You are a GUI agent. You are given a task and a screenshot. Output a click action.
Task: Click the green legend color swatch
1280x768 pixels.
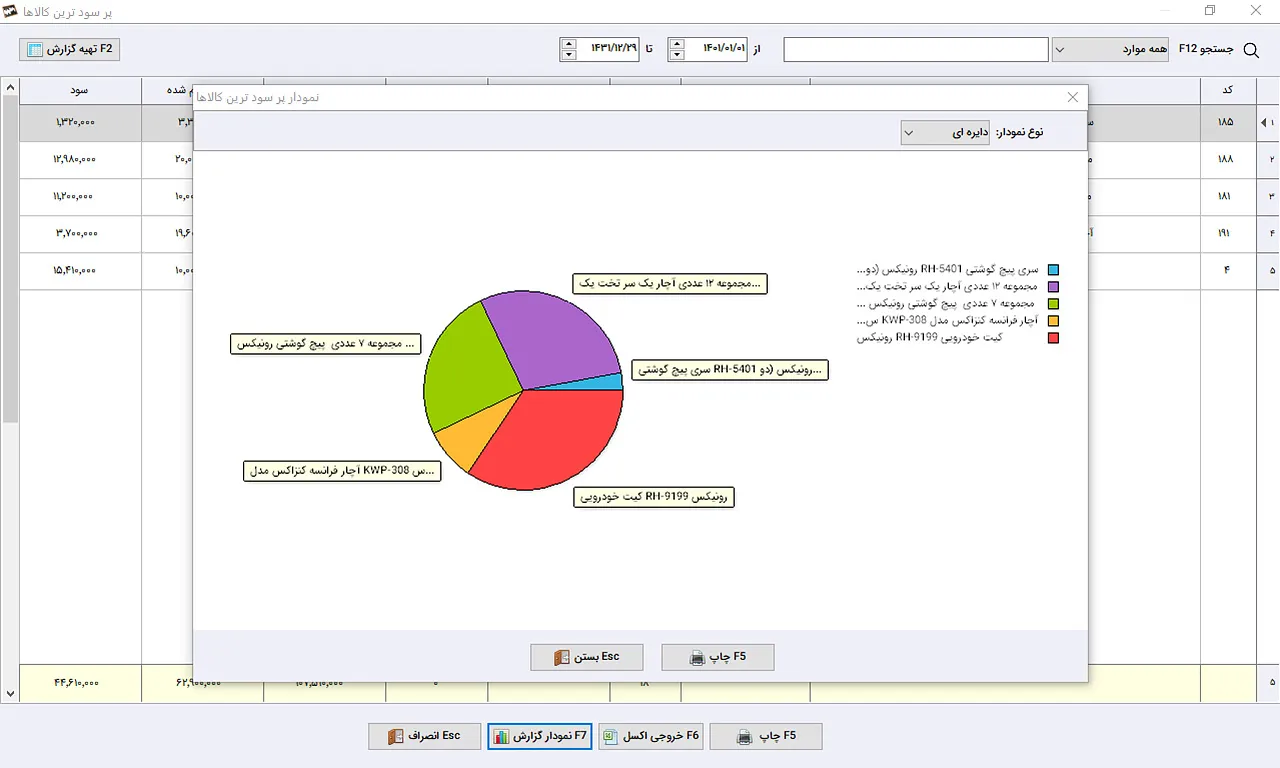1053,304
